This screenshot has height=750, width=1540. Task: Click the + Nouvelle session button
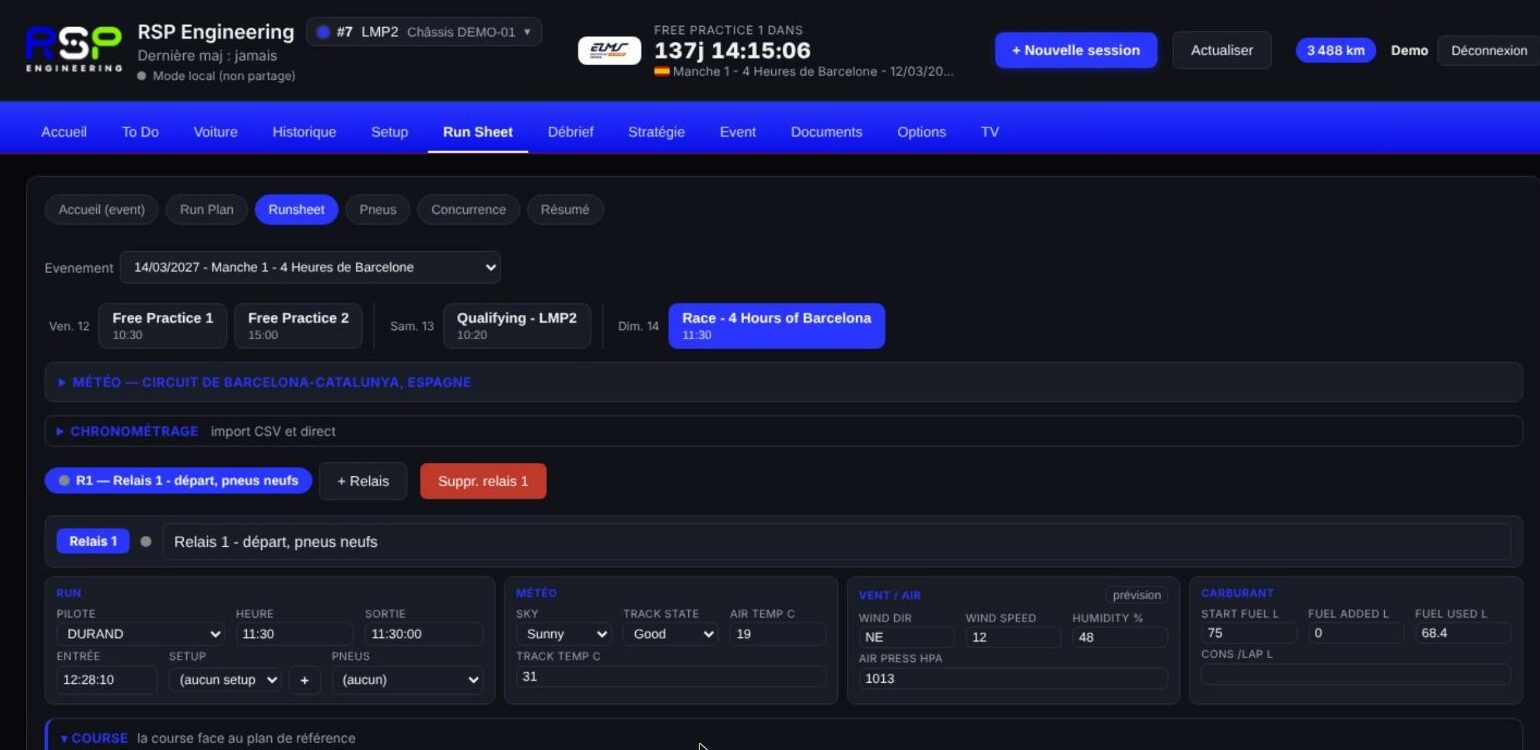point(1076,50)
